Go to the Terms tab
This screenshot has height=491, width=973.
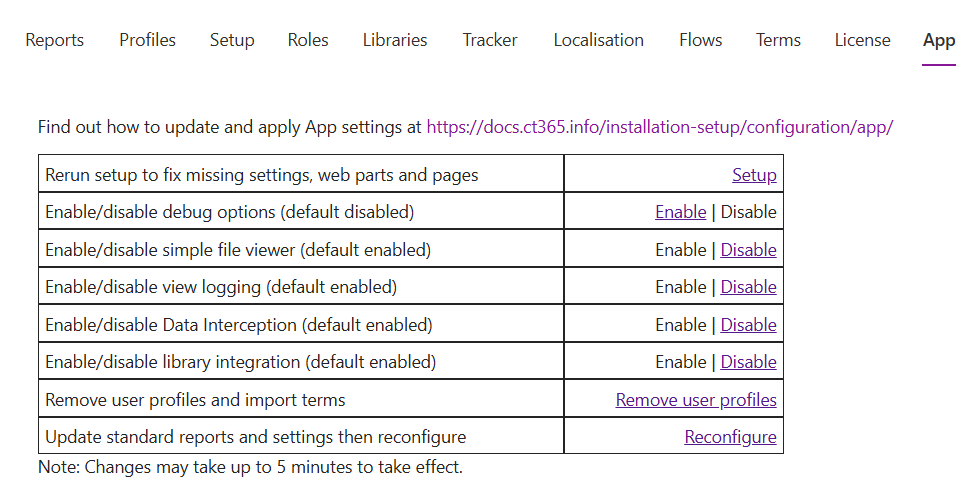tap(778, 40)
